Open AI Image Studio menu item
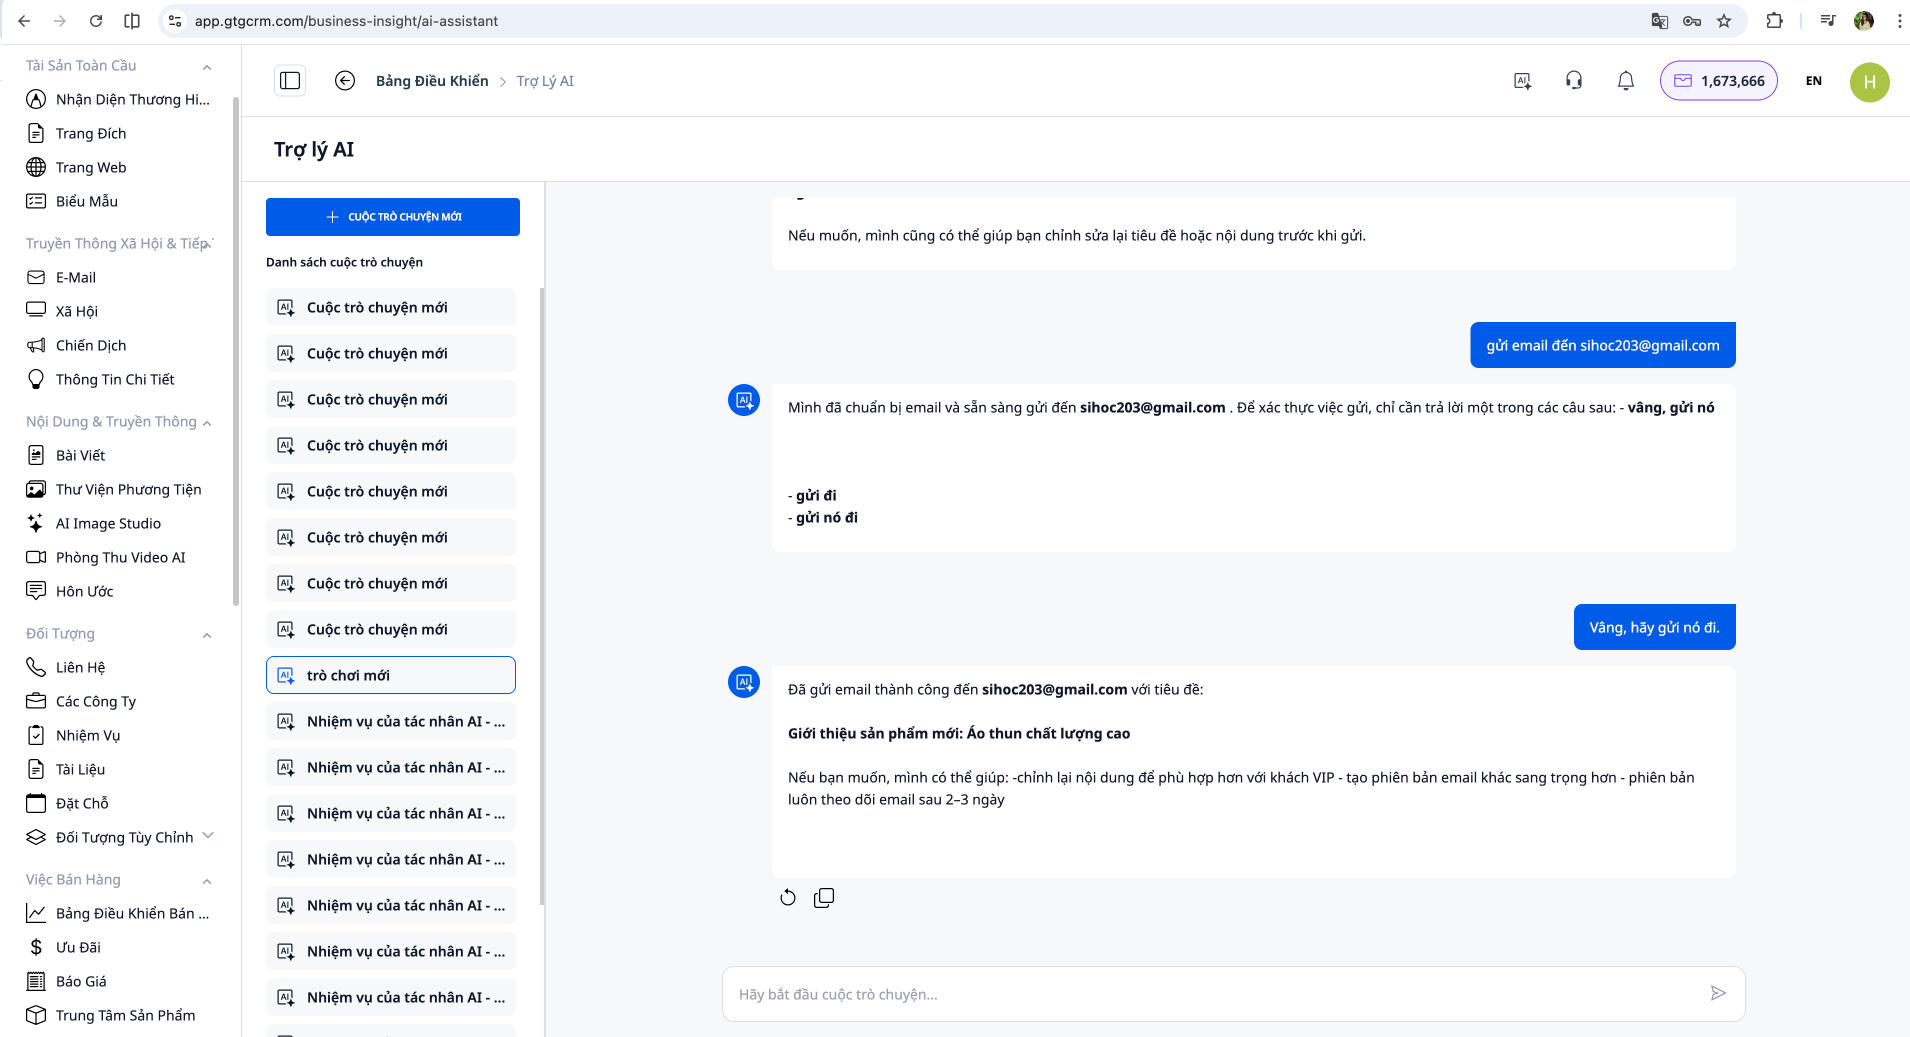 tap(108, 523)
